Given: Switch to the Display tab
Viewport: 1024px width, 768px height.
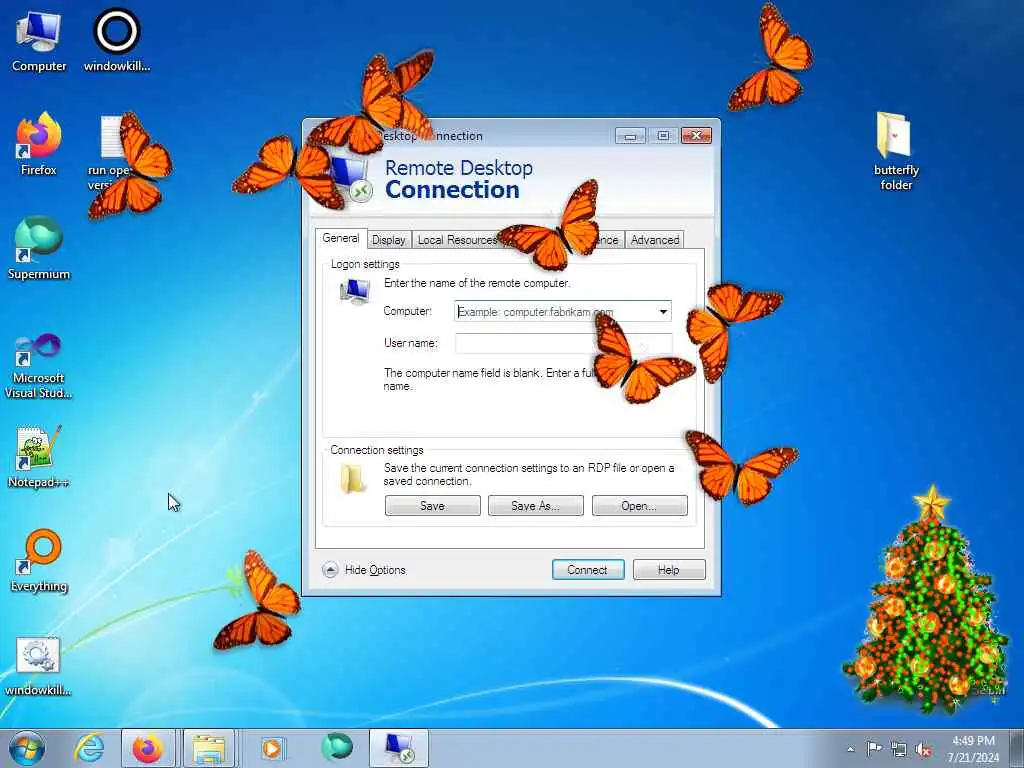Looking at the screenshot, I should coord(389,240).
